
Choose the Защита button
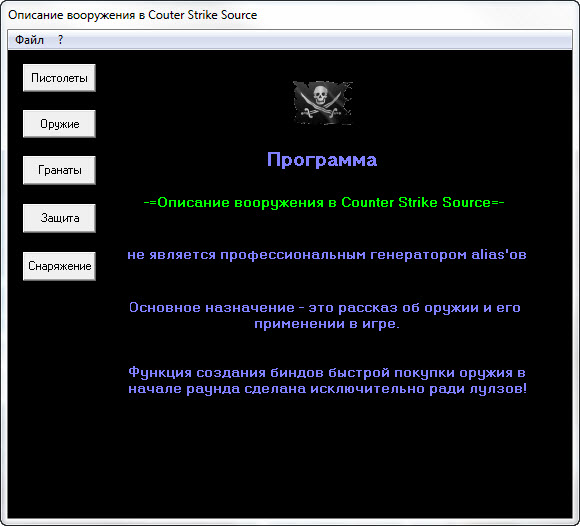pyautogui.click(x=59, y=218)
